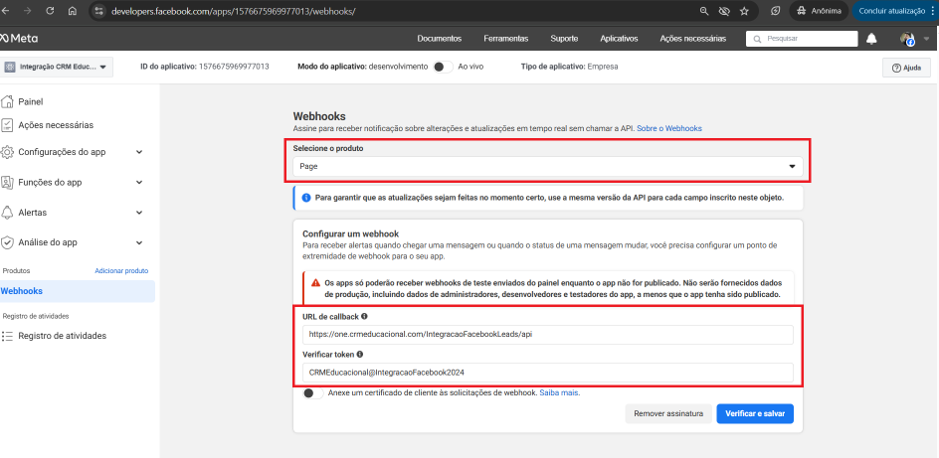
Task: Open the user profile avatar
Action: tap(908, 39)
